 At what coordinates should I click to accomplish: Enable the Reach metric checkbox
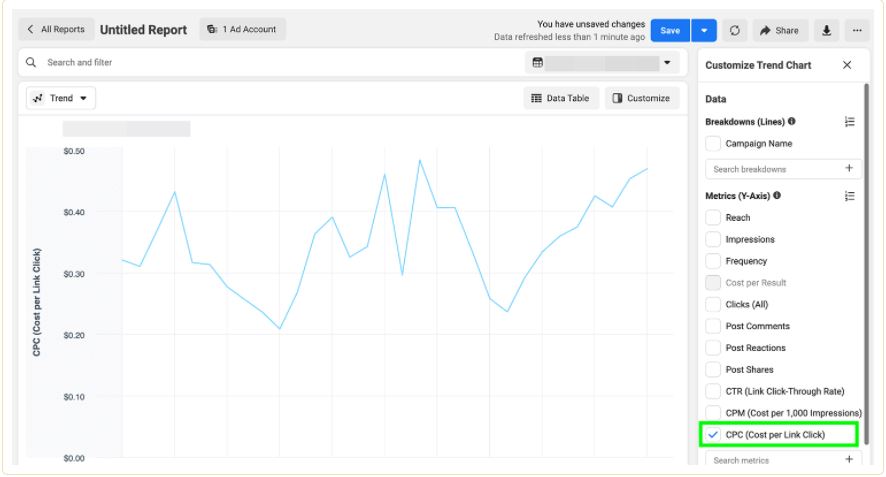pos(713,217)
